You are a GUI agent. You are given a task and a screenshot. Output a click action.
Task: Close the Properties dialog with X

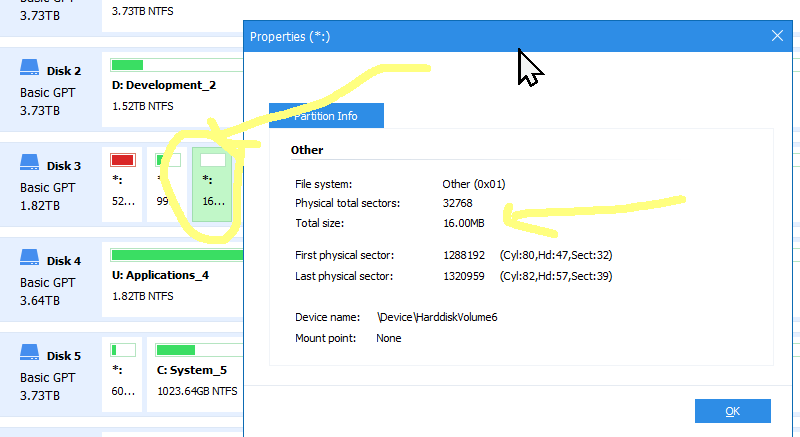tap(777, 36)
